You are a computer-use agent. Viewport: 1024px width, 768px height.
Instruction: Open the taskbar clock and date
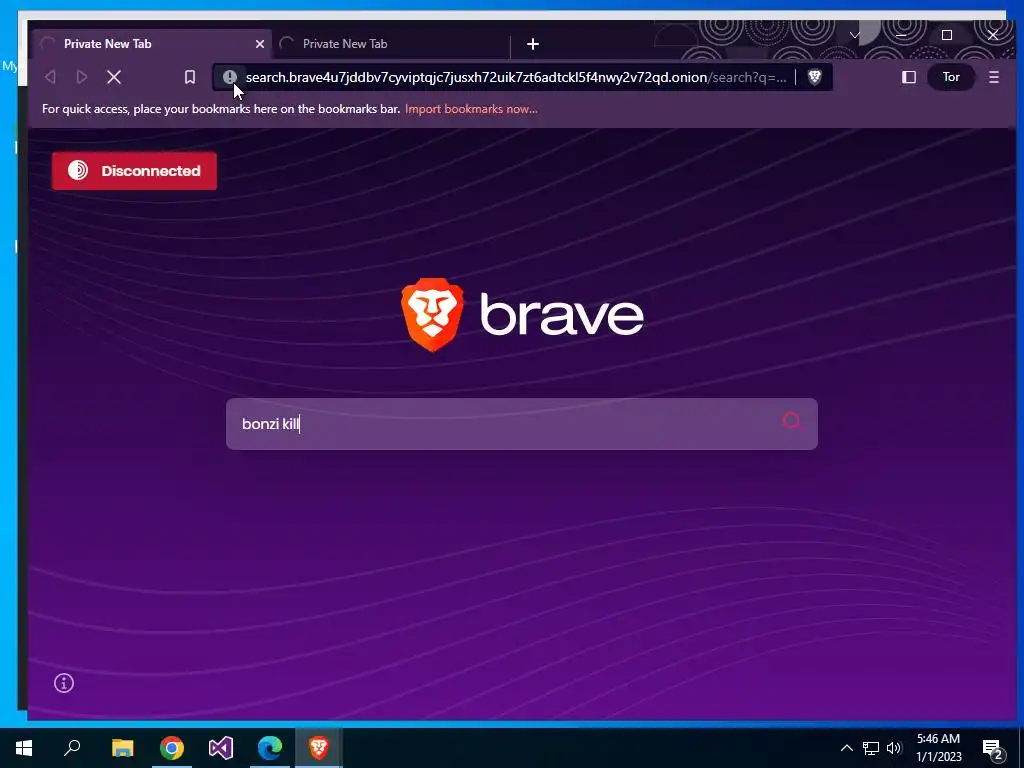938,748
